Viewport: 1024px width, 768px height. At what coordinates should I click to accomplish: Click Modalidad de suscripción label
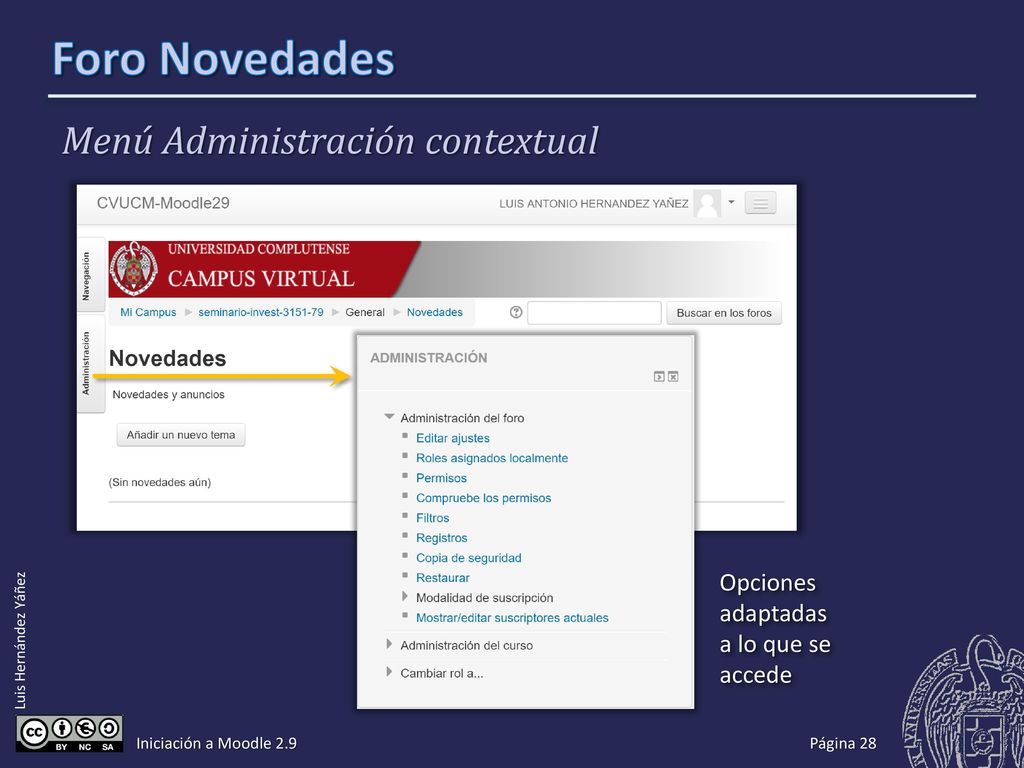pyautogui.click(x=485, y=598)
